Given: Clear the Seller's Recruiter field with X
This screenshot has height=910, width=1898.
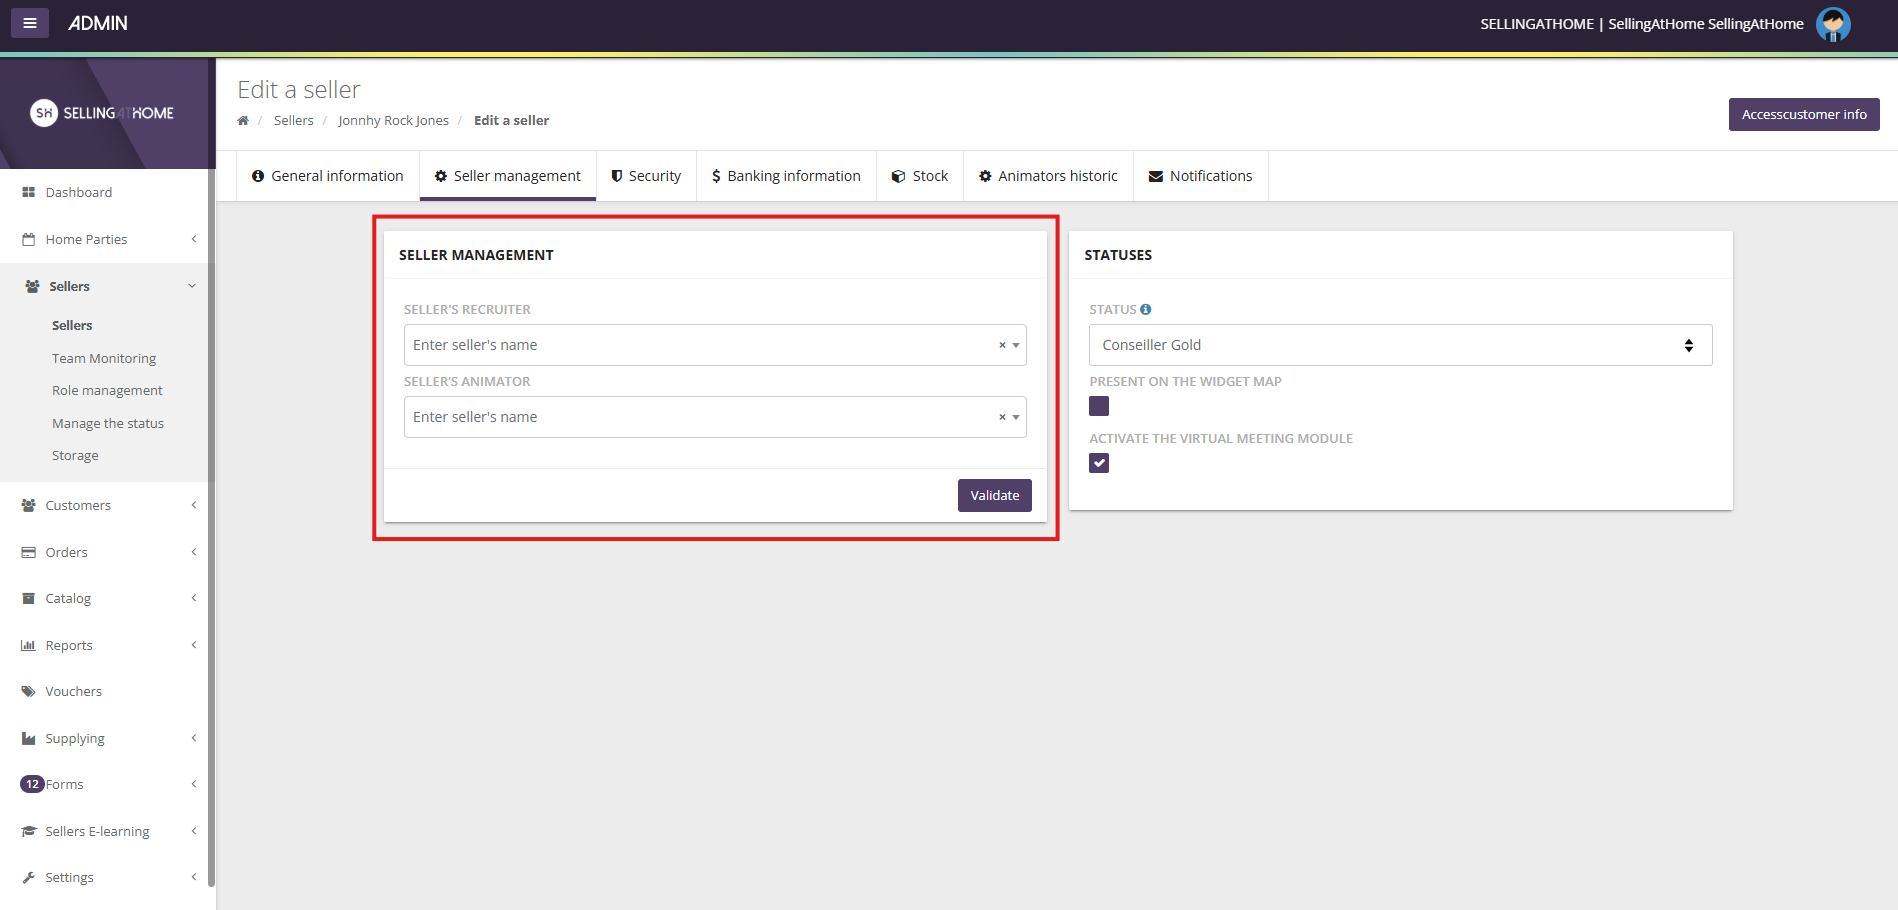Looking at the screenshot, I should [x=1002, y=345].
